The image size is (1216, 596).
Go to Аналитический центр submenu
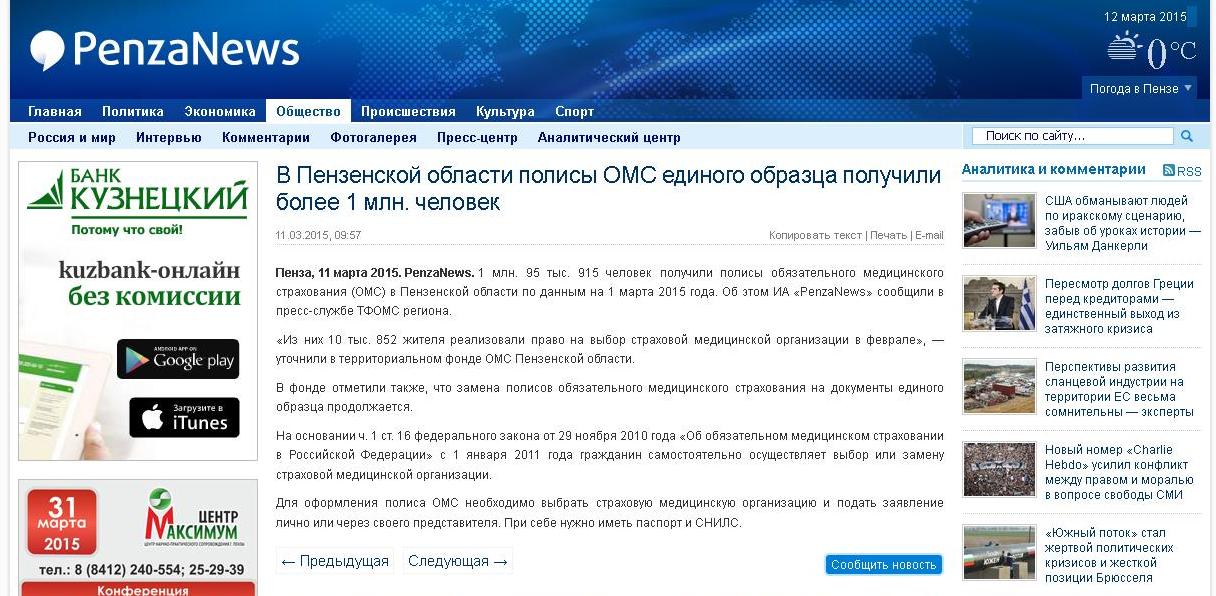609,137
